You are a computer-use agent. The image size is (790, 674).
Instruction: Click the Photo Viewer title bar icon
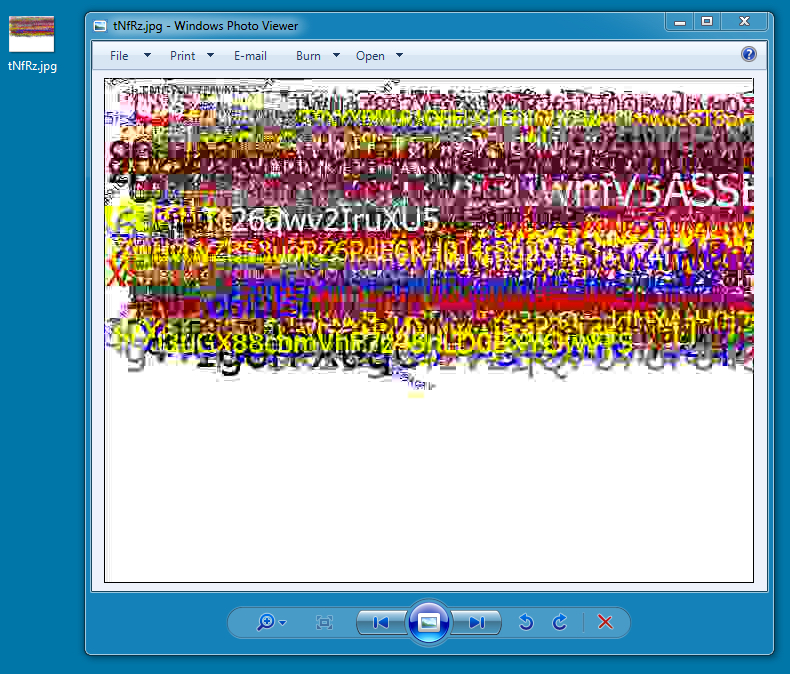point(100,26)
